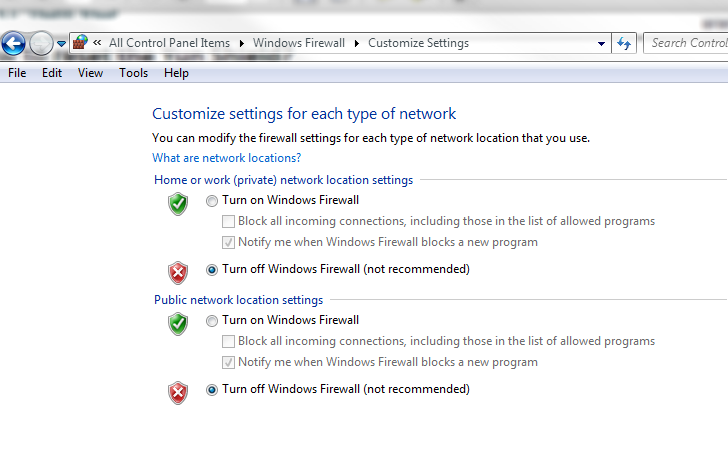Image resolution: width=728 pixels, height=451 pixels.
Task: Open the Edit menu
Action: [52, 73]
